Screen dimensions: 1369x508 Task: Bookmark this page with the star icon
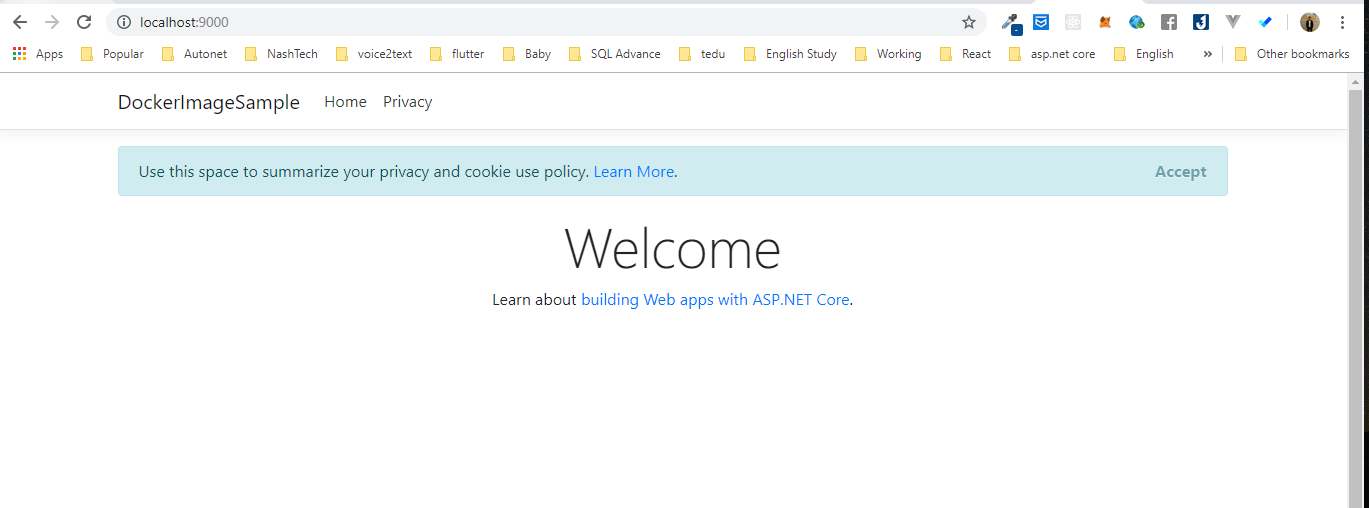coord(968,22)
